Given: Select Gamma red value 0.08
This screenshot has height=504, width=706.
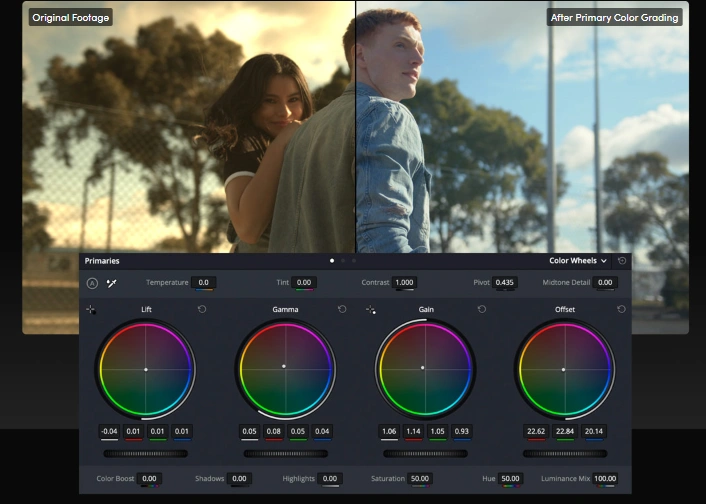Looking at the screenshot, I should click(x=273, y=431).
